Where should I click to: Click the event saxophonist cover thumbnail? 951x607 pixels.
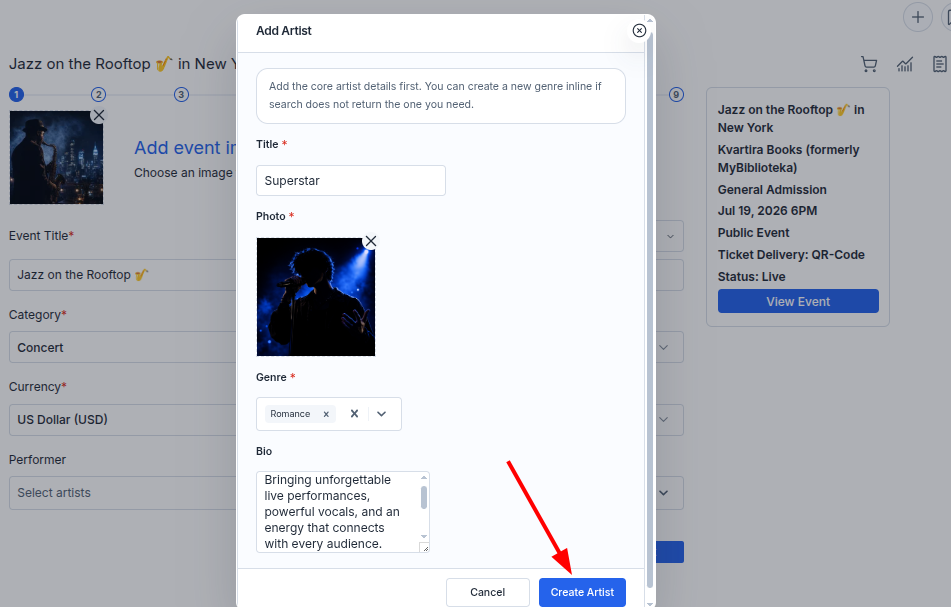(56, 157)
